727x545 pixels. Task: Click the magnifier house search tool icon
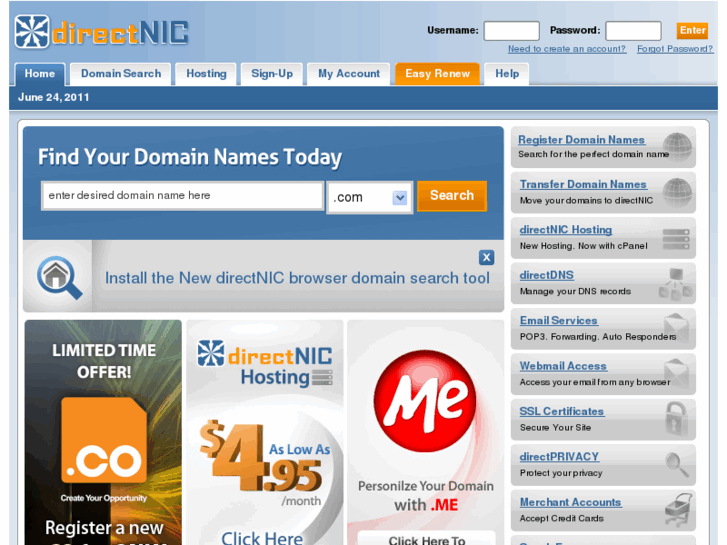[59, 277]
